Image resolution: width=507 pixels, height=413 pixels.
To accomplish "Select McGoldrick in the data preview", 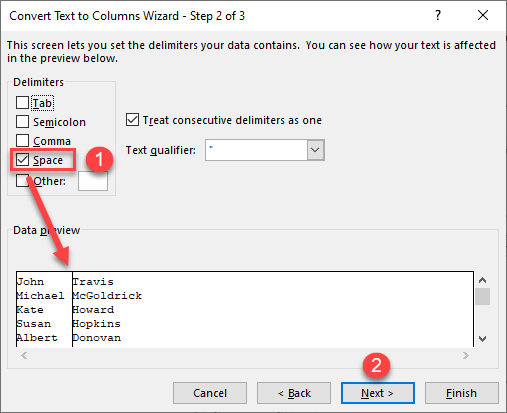I will tap(107, 296).
